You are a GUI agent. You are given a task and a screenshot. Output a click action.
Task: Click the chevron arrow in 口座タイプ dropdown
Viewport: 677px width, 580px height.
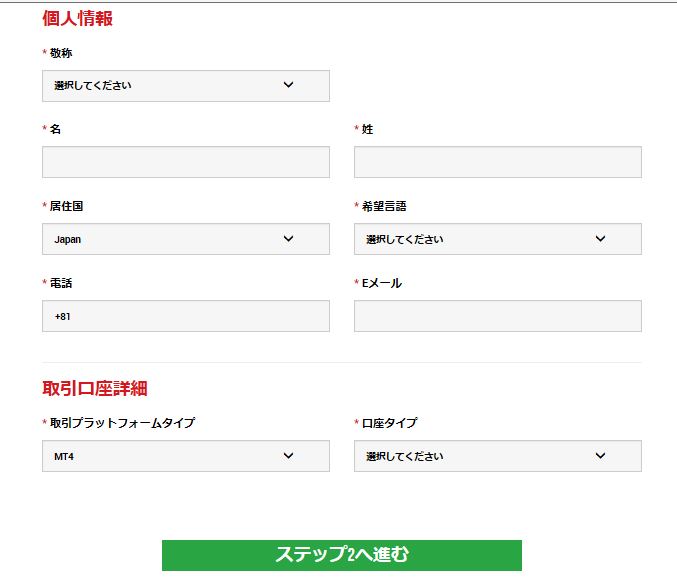[x=600, y=456]
